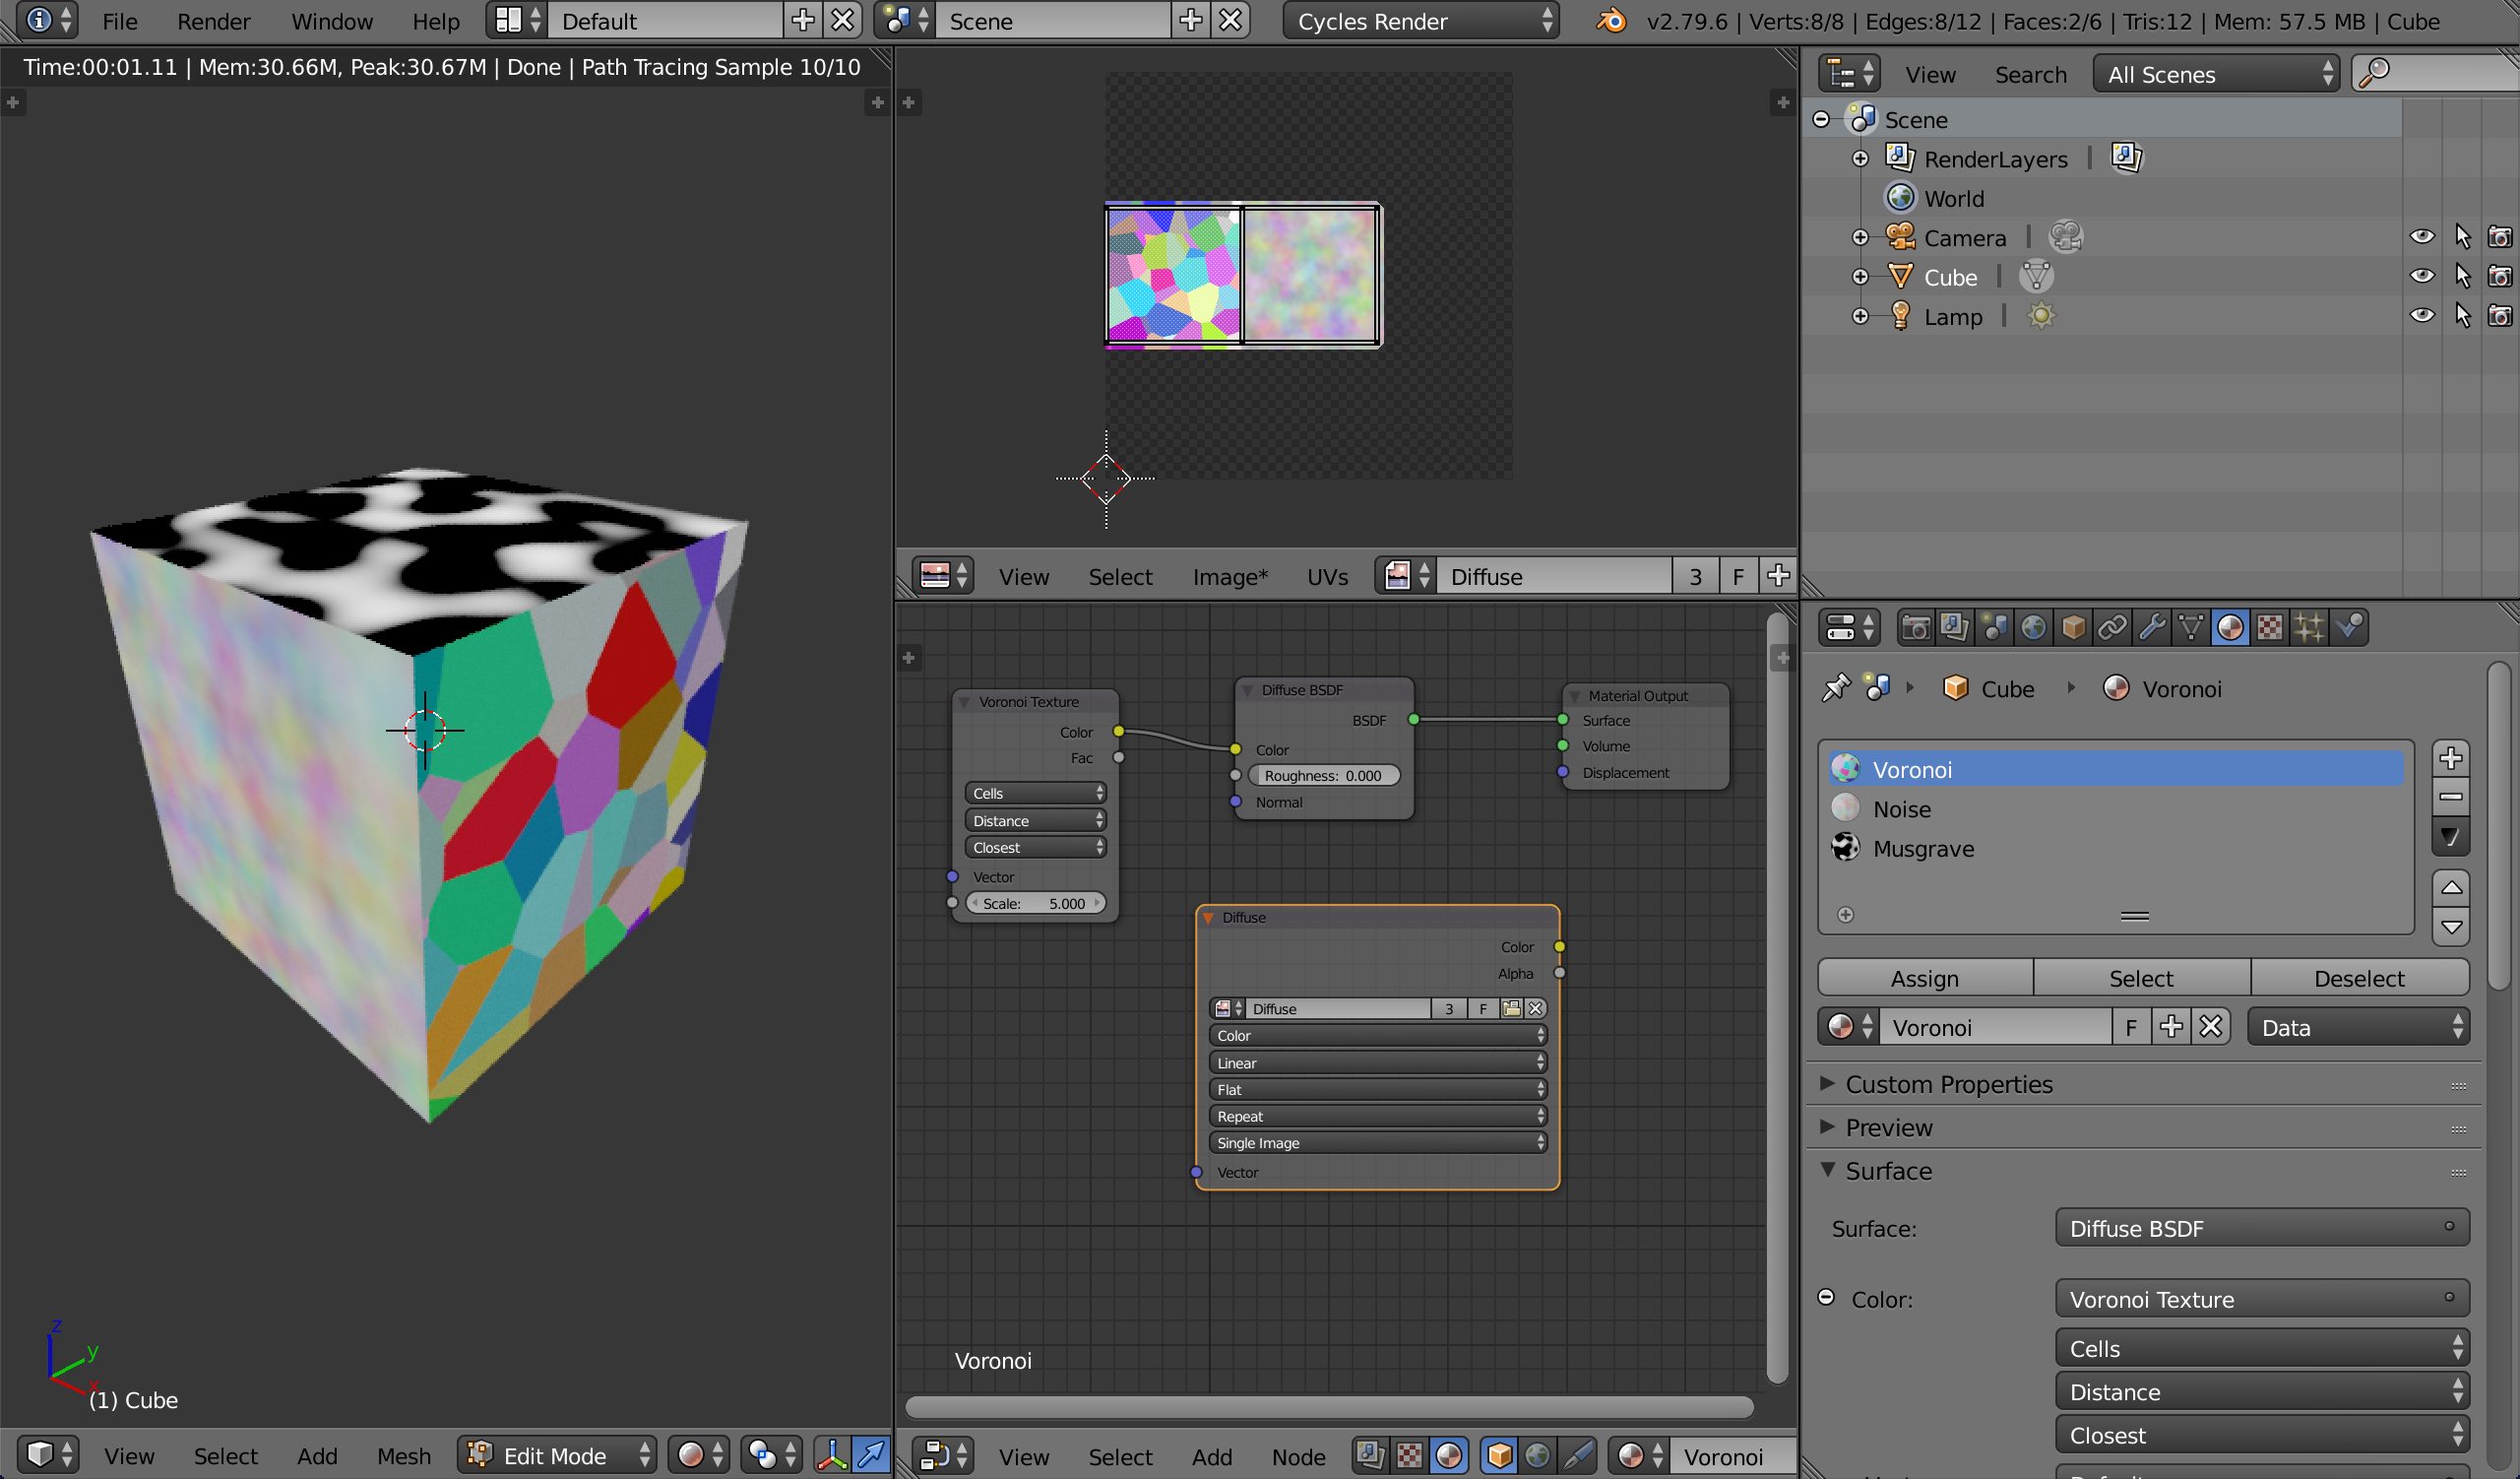Open the Render properties camera tab
Screen dimensions: 2520x1479
tap(1915, 627)
